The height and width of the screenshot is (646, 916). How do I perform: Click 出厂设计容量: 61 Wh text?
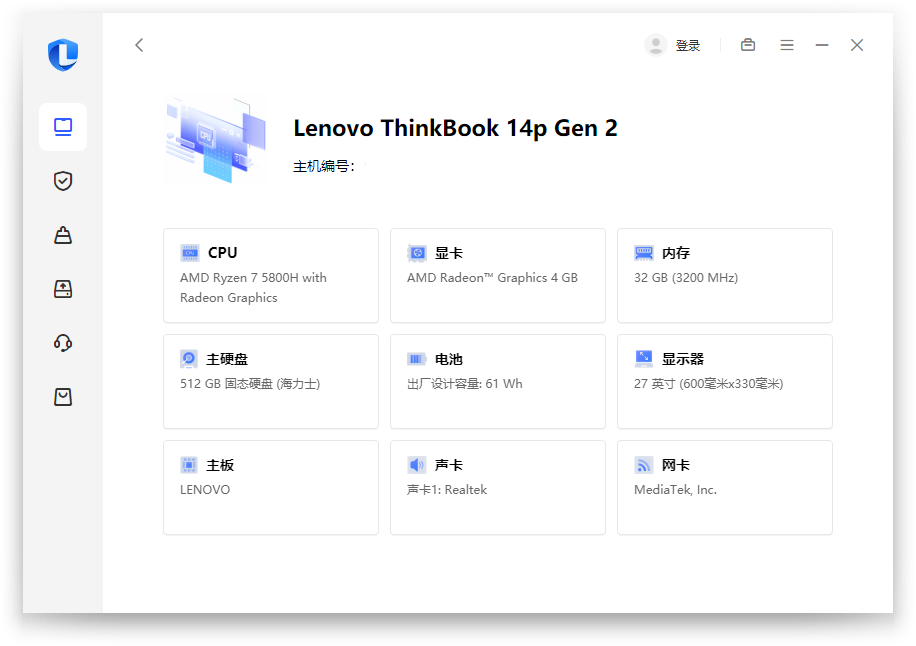point(464,384)
